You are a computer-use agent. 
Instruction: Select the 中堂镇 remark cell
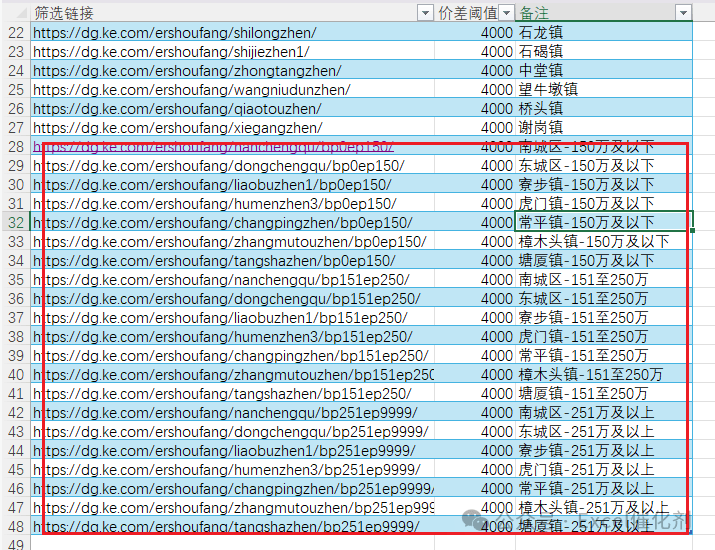click(x=604, y=71)
